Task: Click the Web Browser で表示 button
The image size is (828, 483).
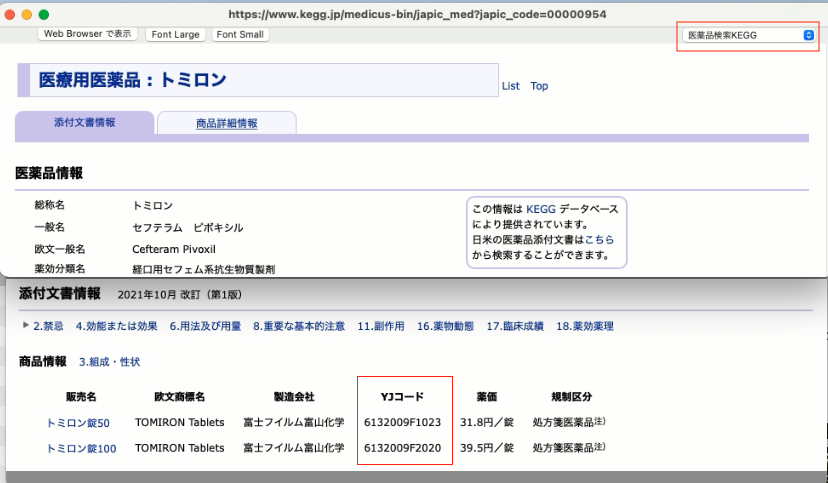Action: pyautogui.click(x=88, y=34)
